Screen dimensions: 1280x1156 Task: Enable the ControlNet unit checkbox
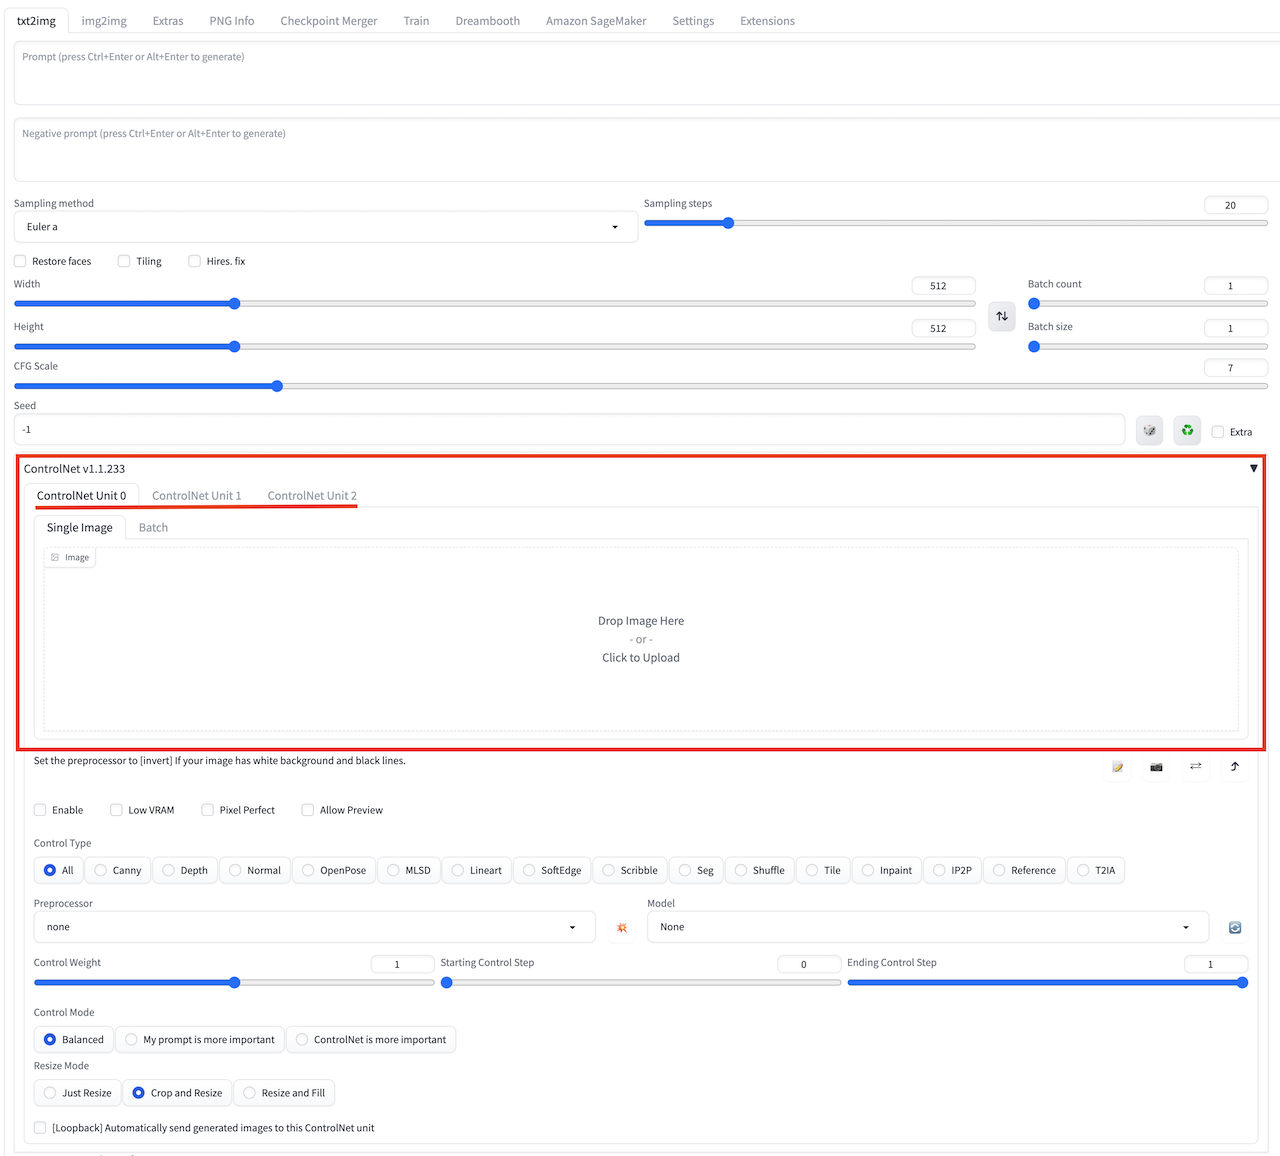(x=41, y=810)
